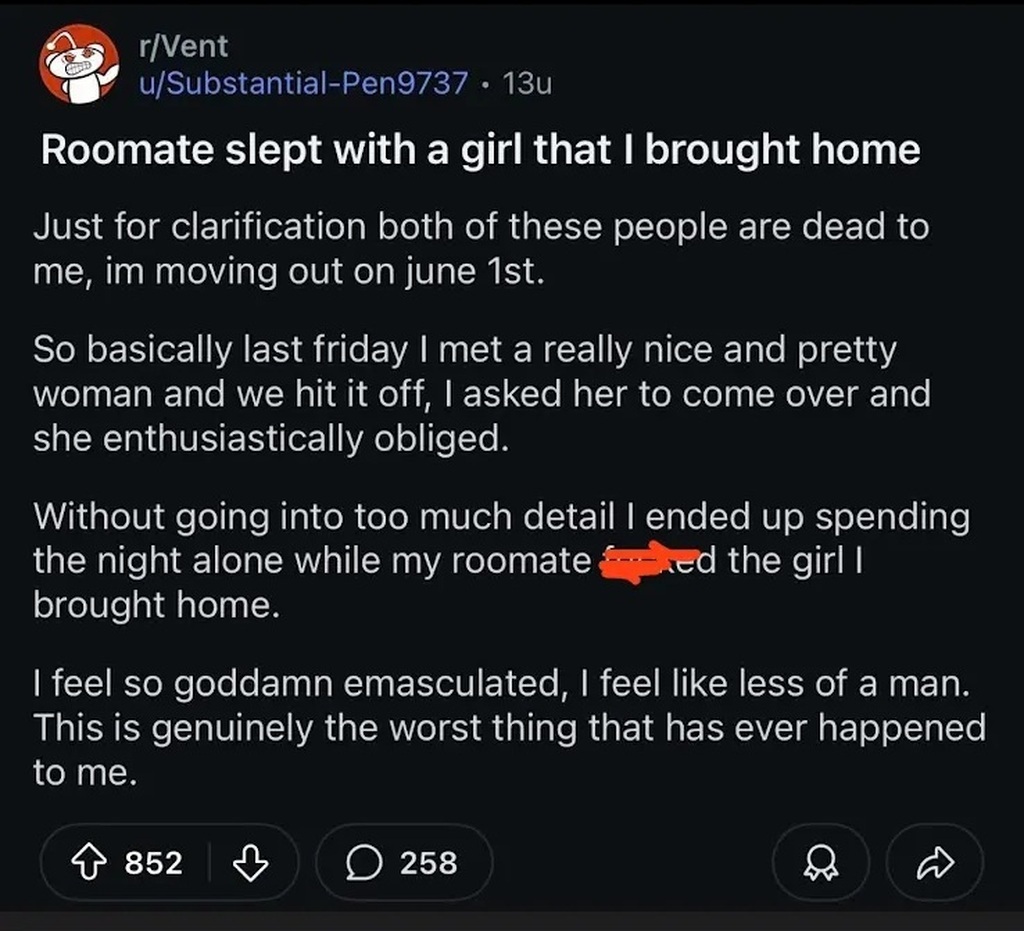Click the paragraph starting "Just for clarification"
Image resolution: width=1024 pixels, height=931 pixels.
click(x=480, y=250)
